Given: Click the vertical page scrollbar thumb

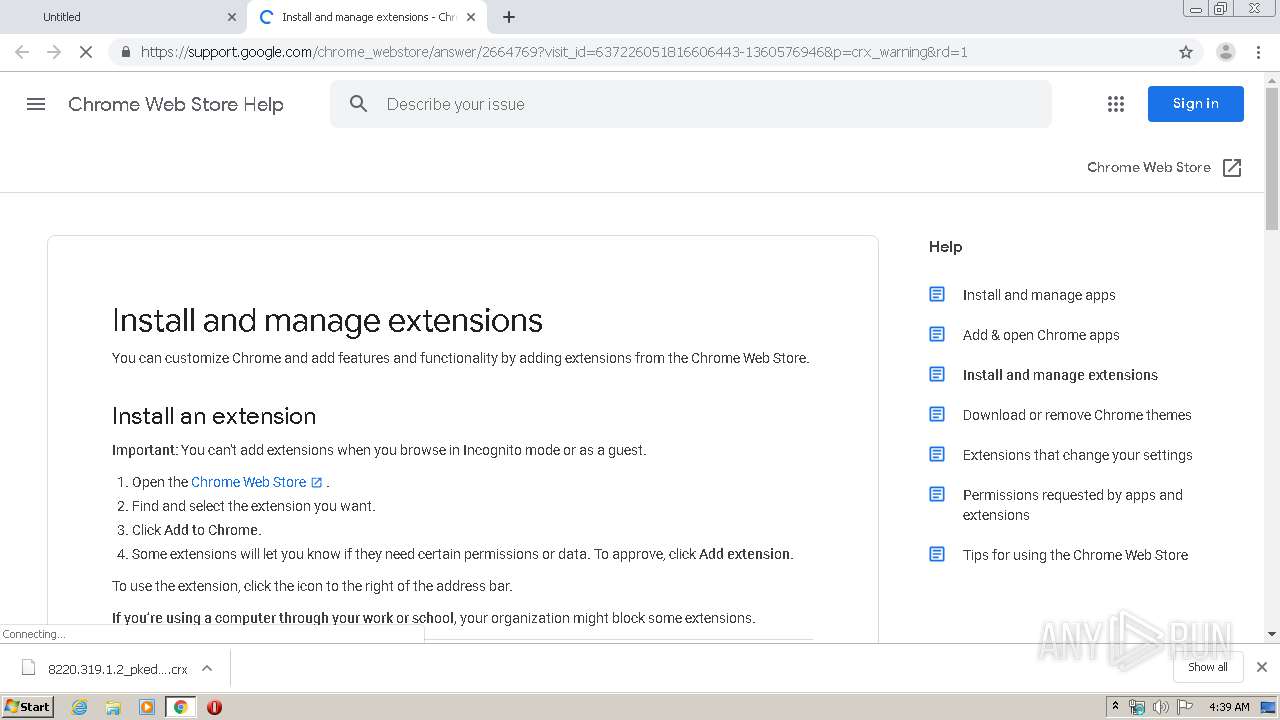Looking at the screenshot, I should (1272, 158).
